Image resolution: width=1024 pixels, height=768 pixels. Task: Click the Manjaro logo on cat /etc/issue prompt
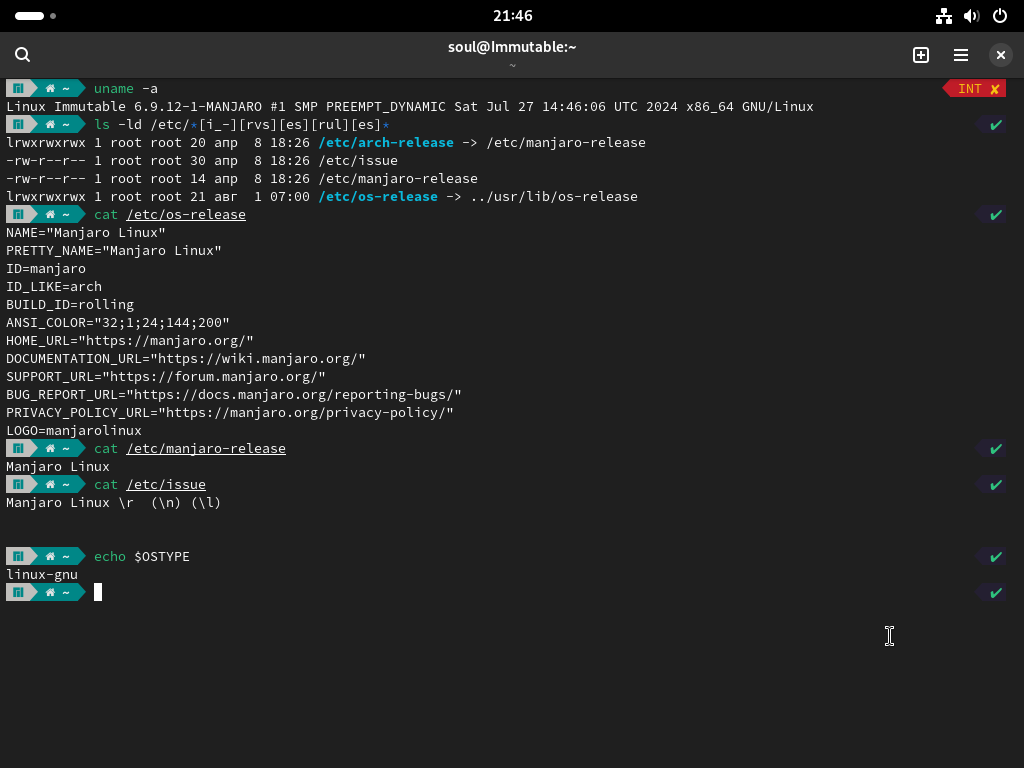click(18, 485)
